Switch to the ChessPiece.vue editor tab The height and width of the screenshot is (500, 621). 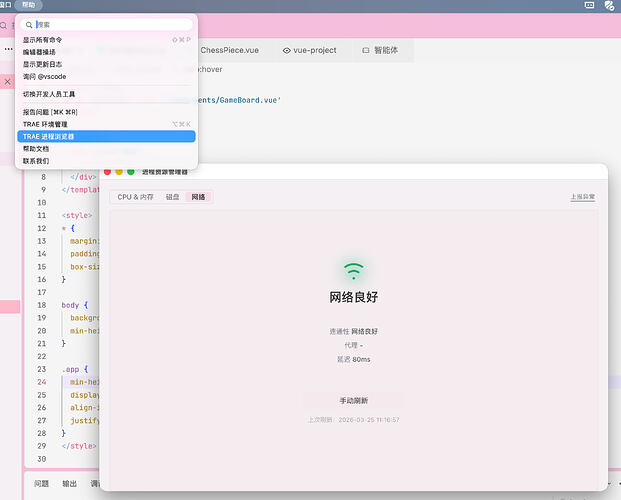pos(230,50)
